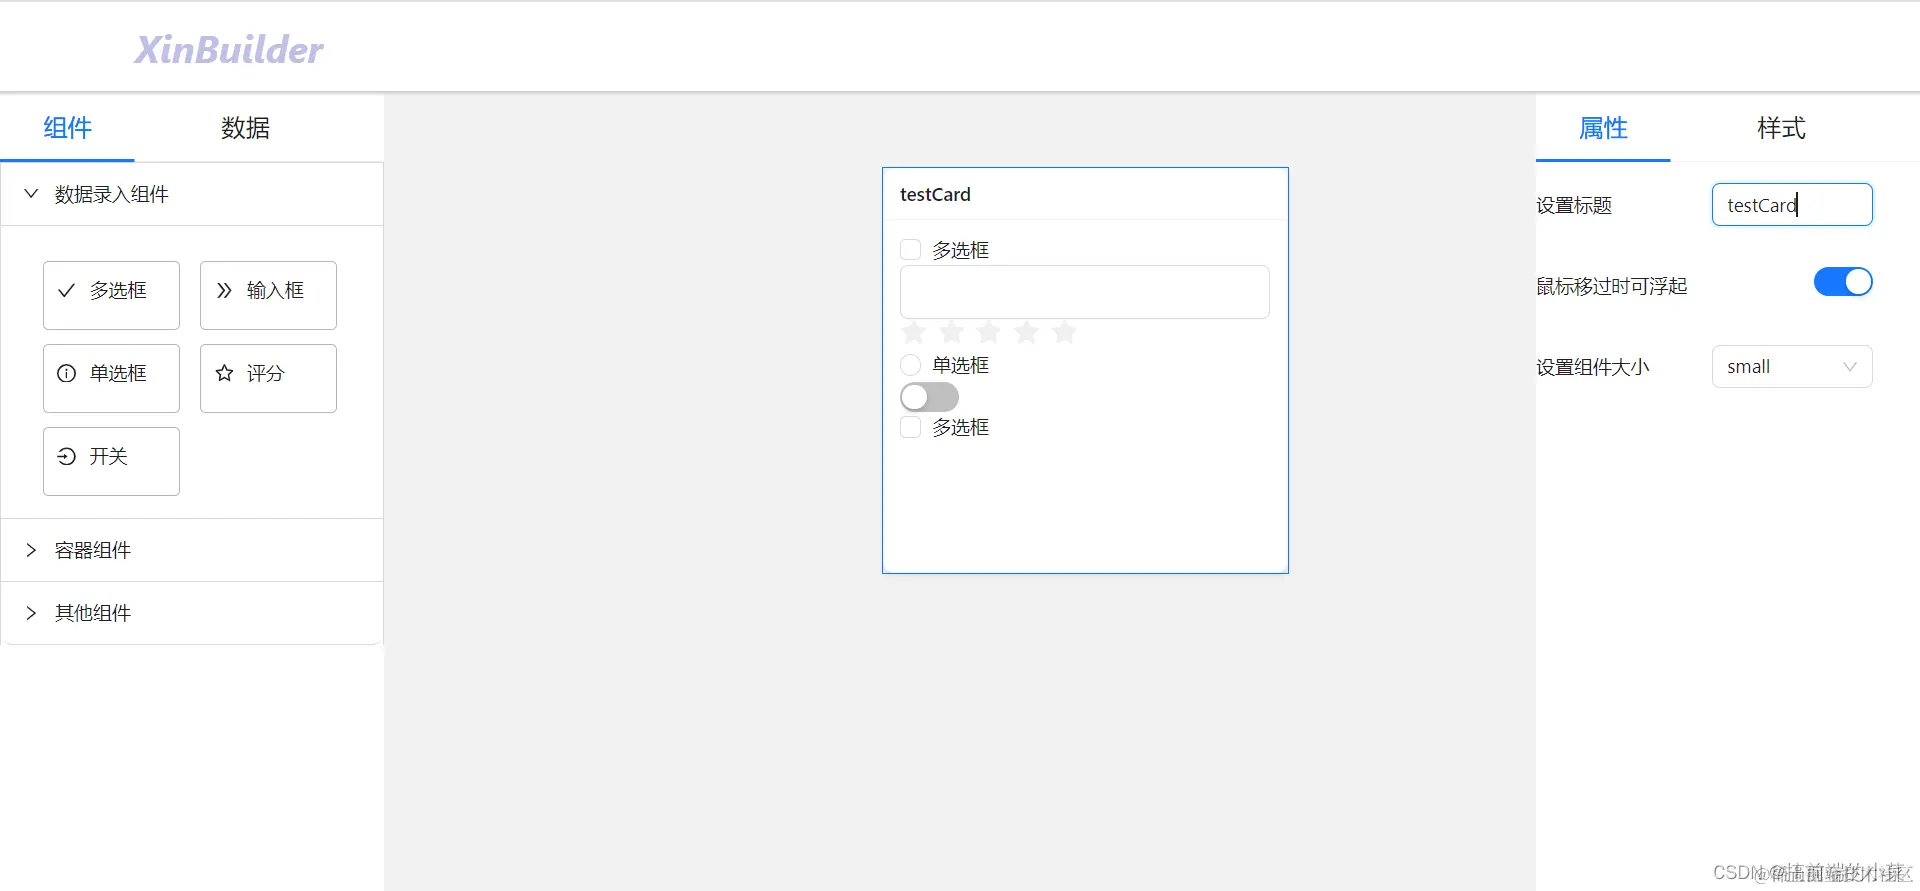Select the first rating star in card

[x=913, y=332]
